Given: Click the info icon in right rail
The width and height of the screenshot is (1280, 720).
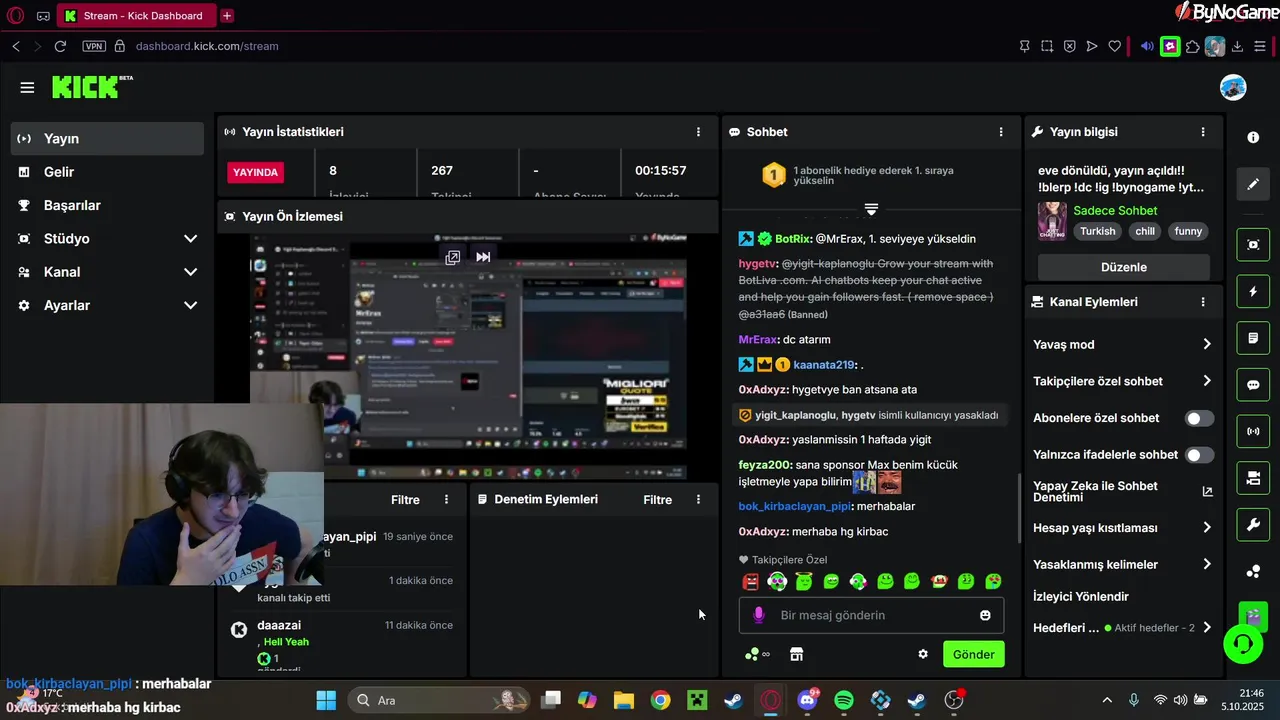Looking at the screenshot, I should 1253,137.
